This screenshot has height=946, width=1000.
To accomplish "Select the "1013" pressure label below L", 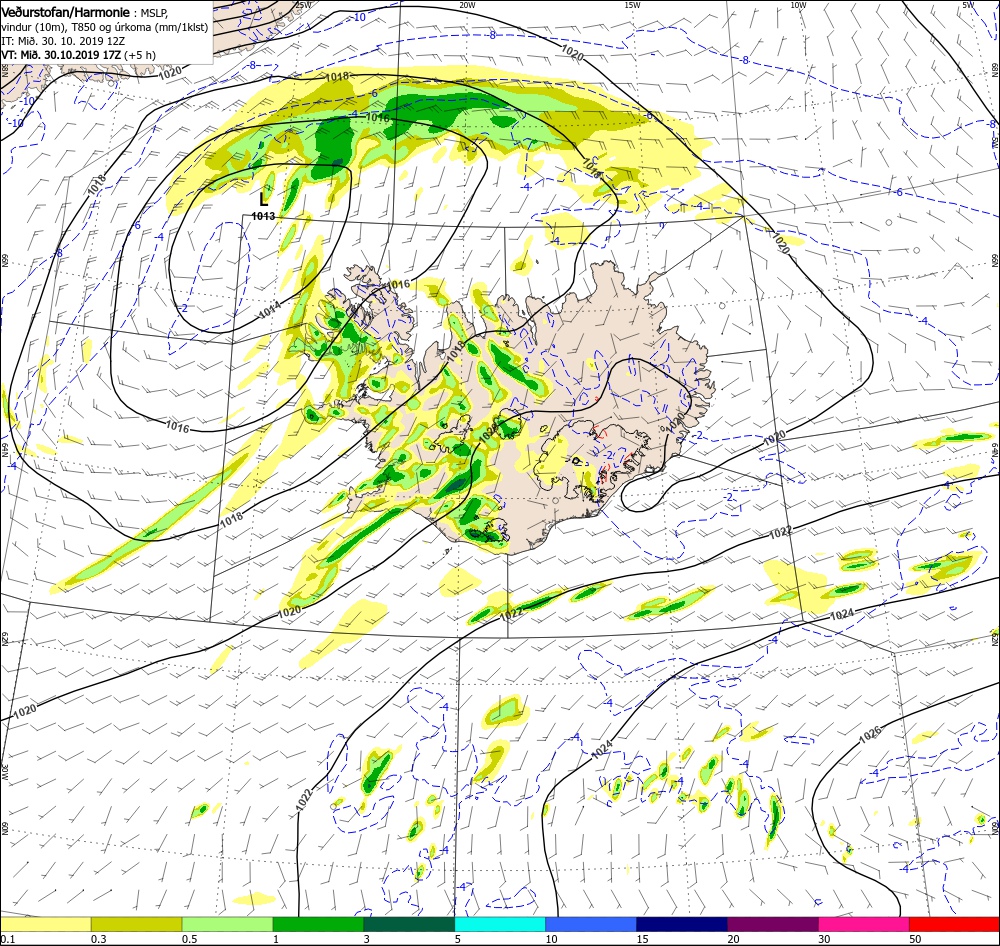I will (x=263, y=216).
